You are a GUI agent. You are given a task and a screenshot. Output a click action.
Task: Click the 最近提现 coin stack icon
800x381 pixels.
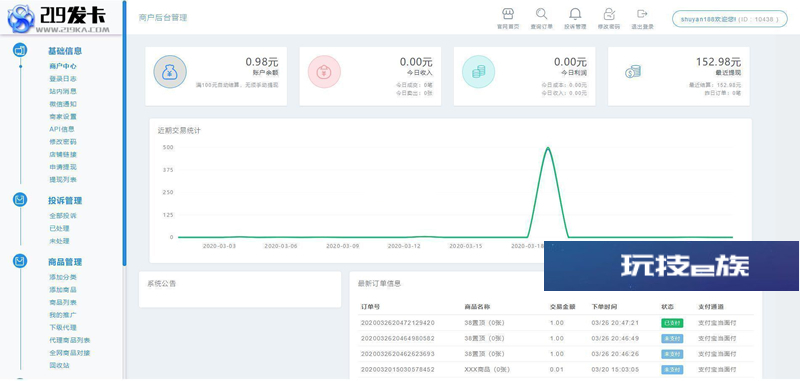click(x=633, y=72)
